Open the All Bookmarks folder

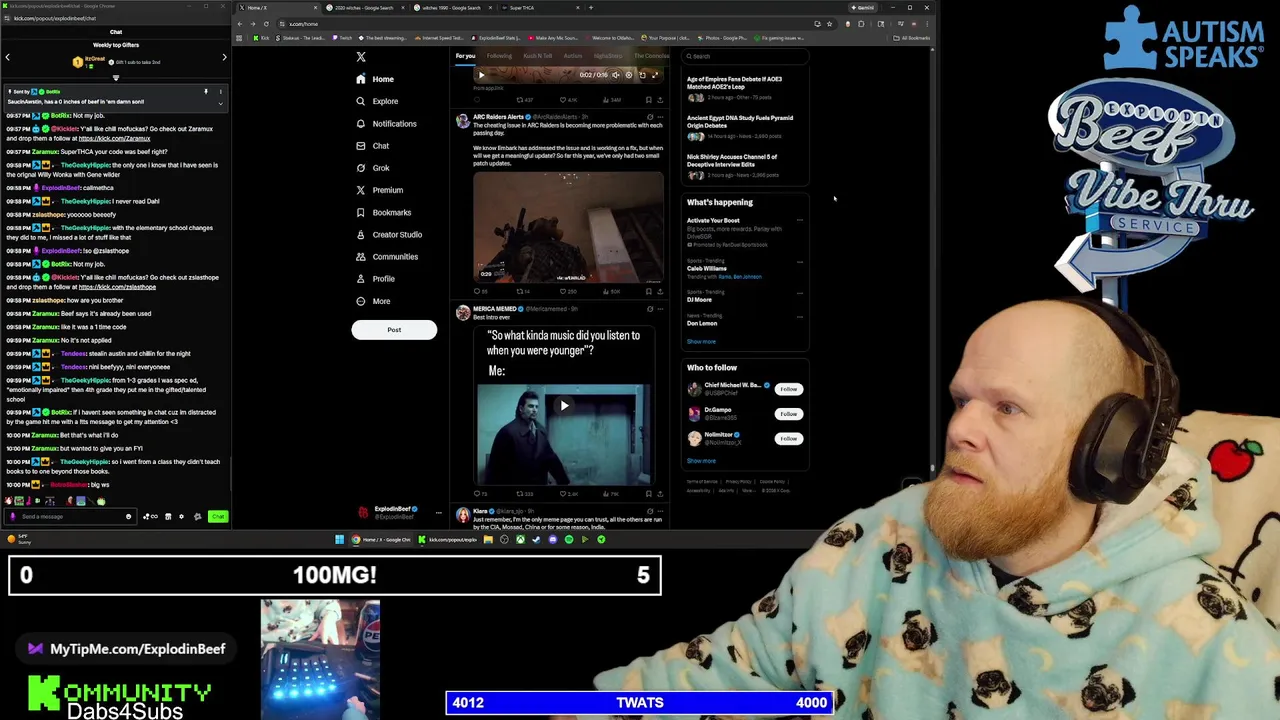[x=912, y=38]
